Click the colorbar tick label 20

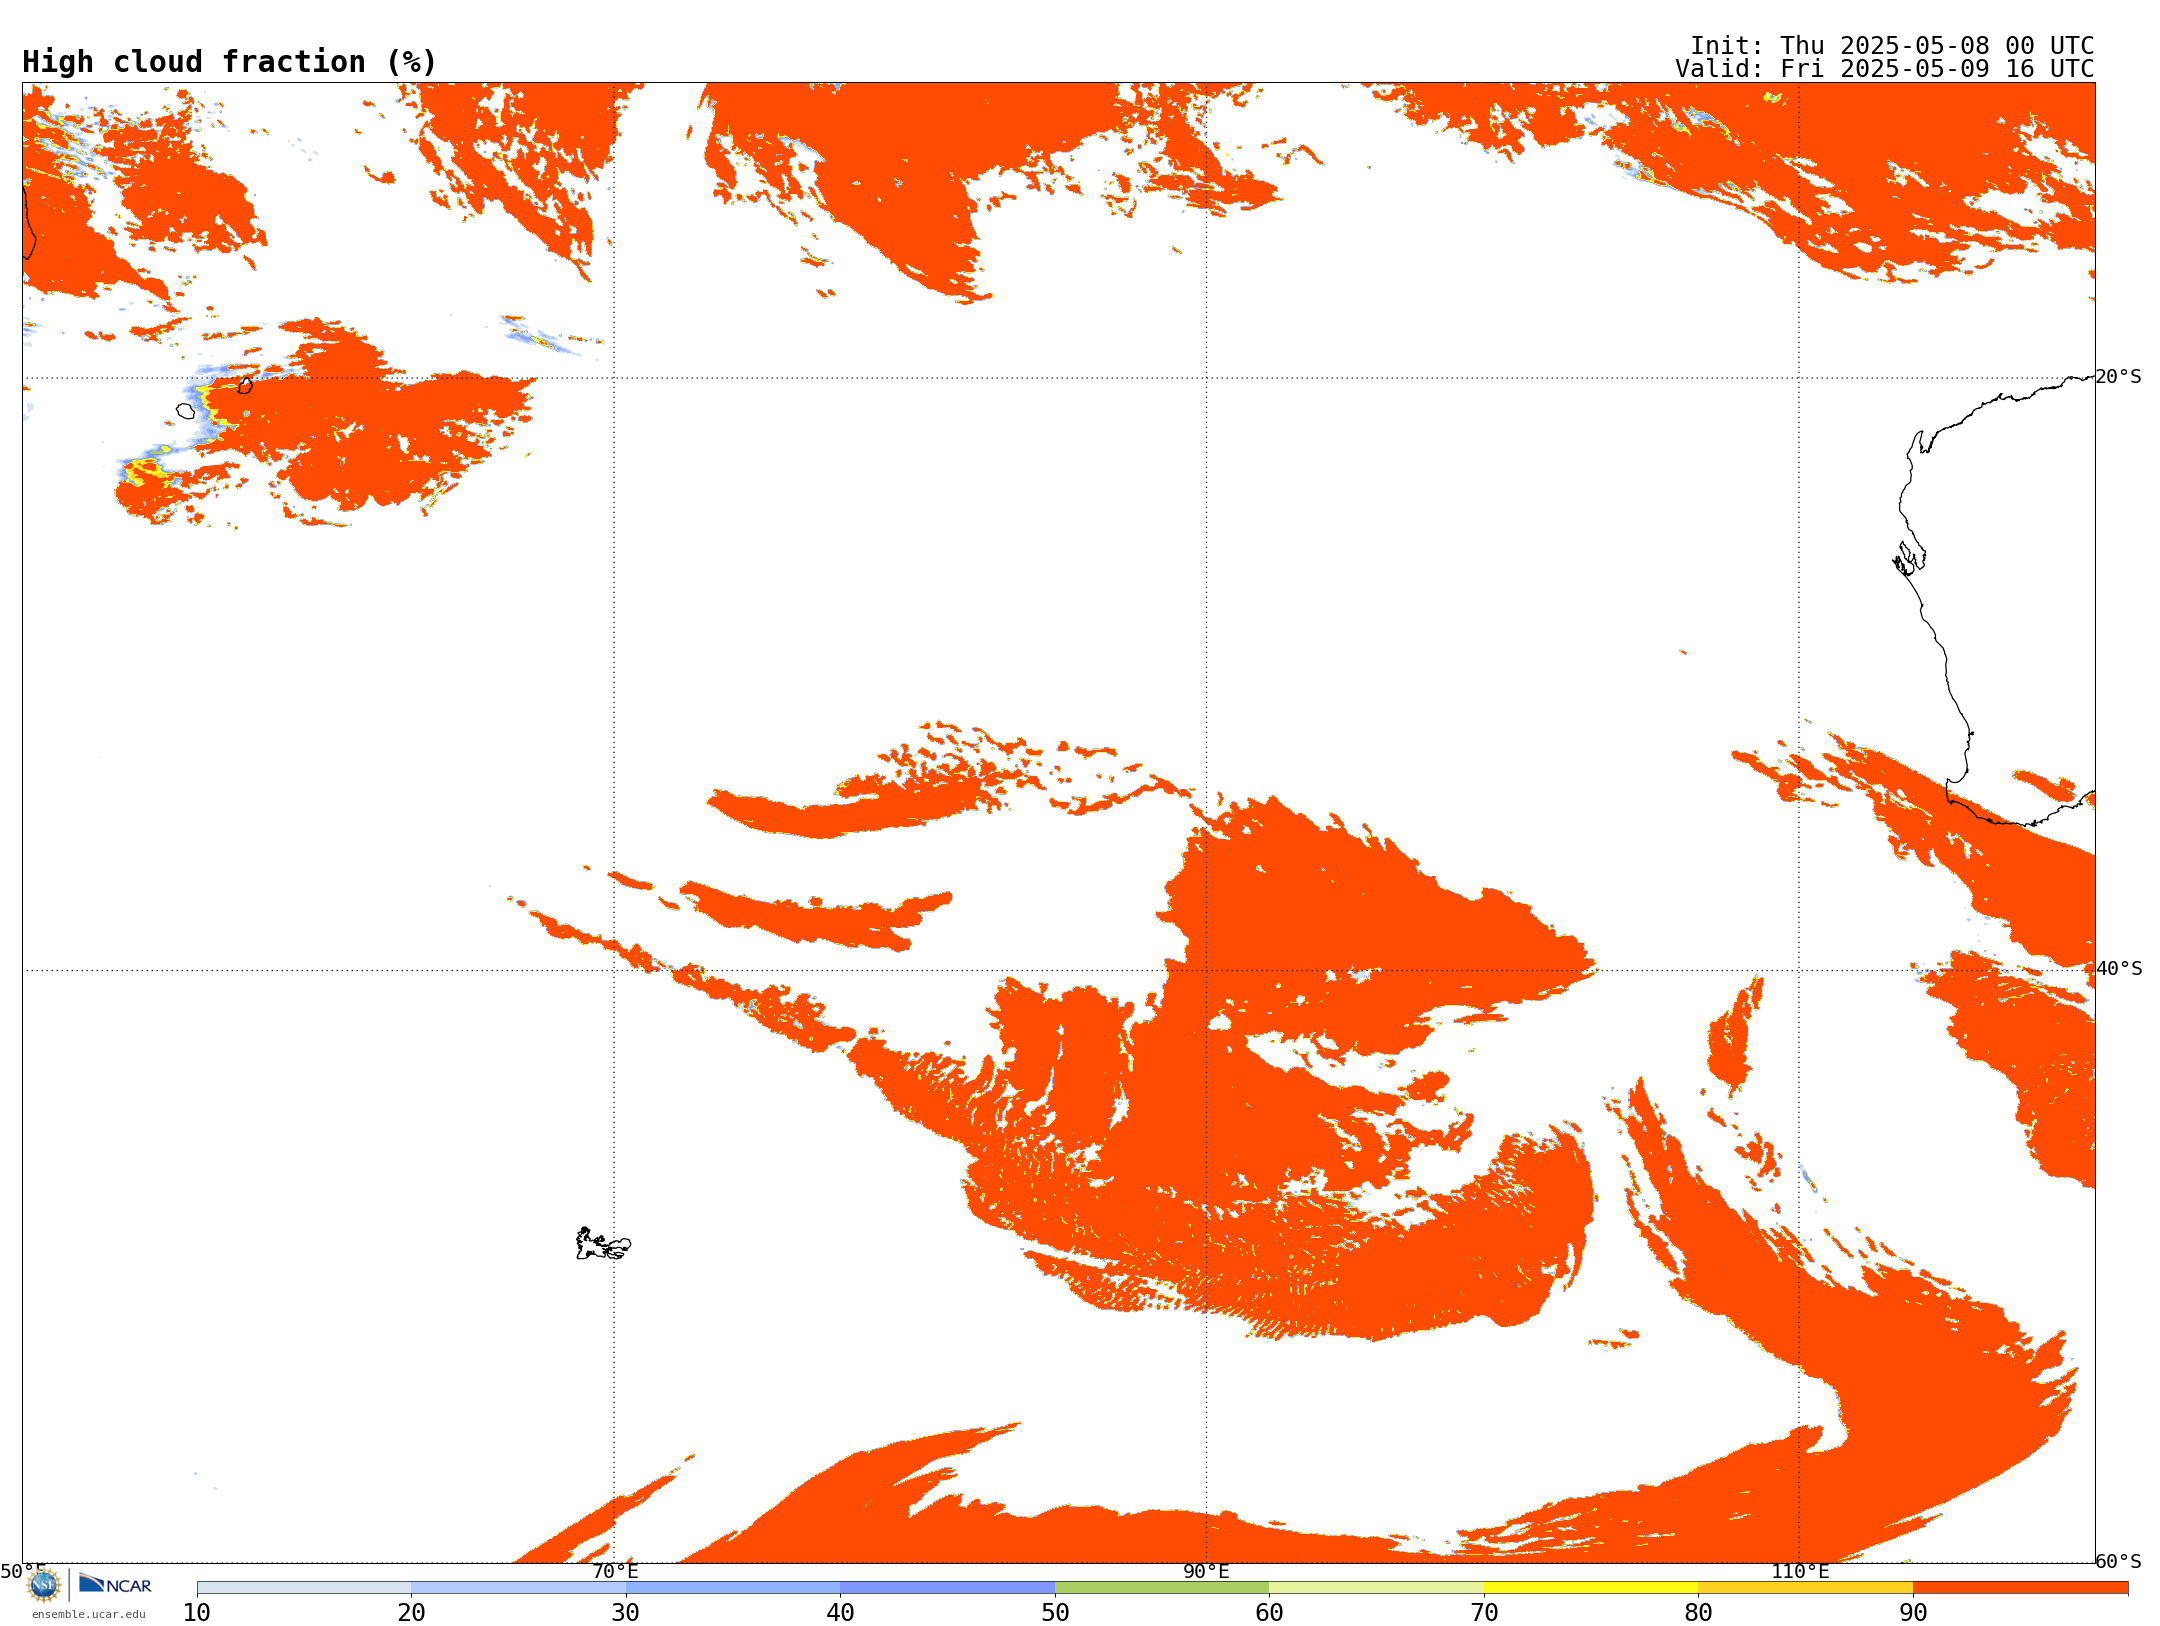[411, 1613]
